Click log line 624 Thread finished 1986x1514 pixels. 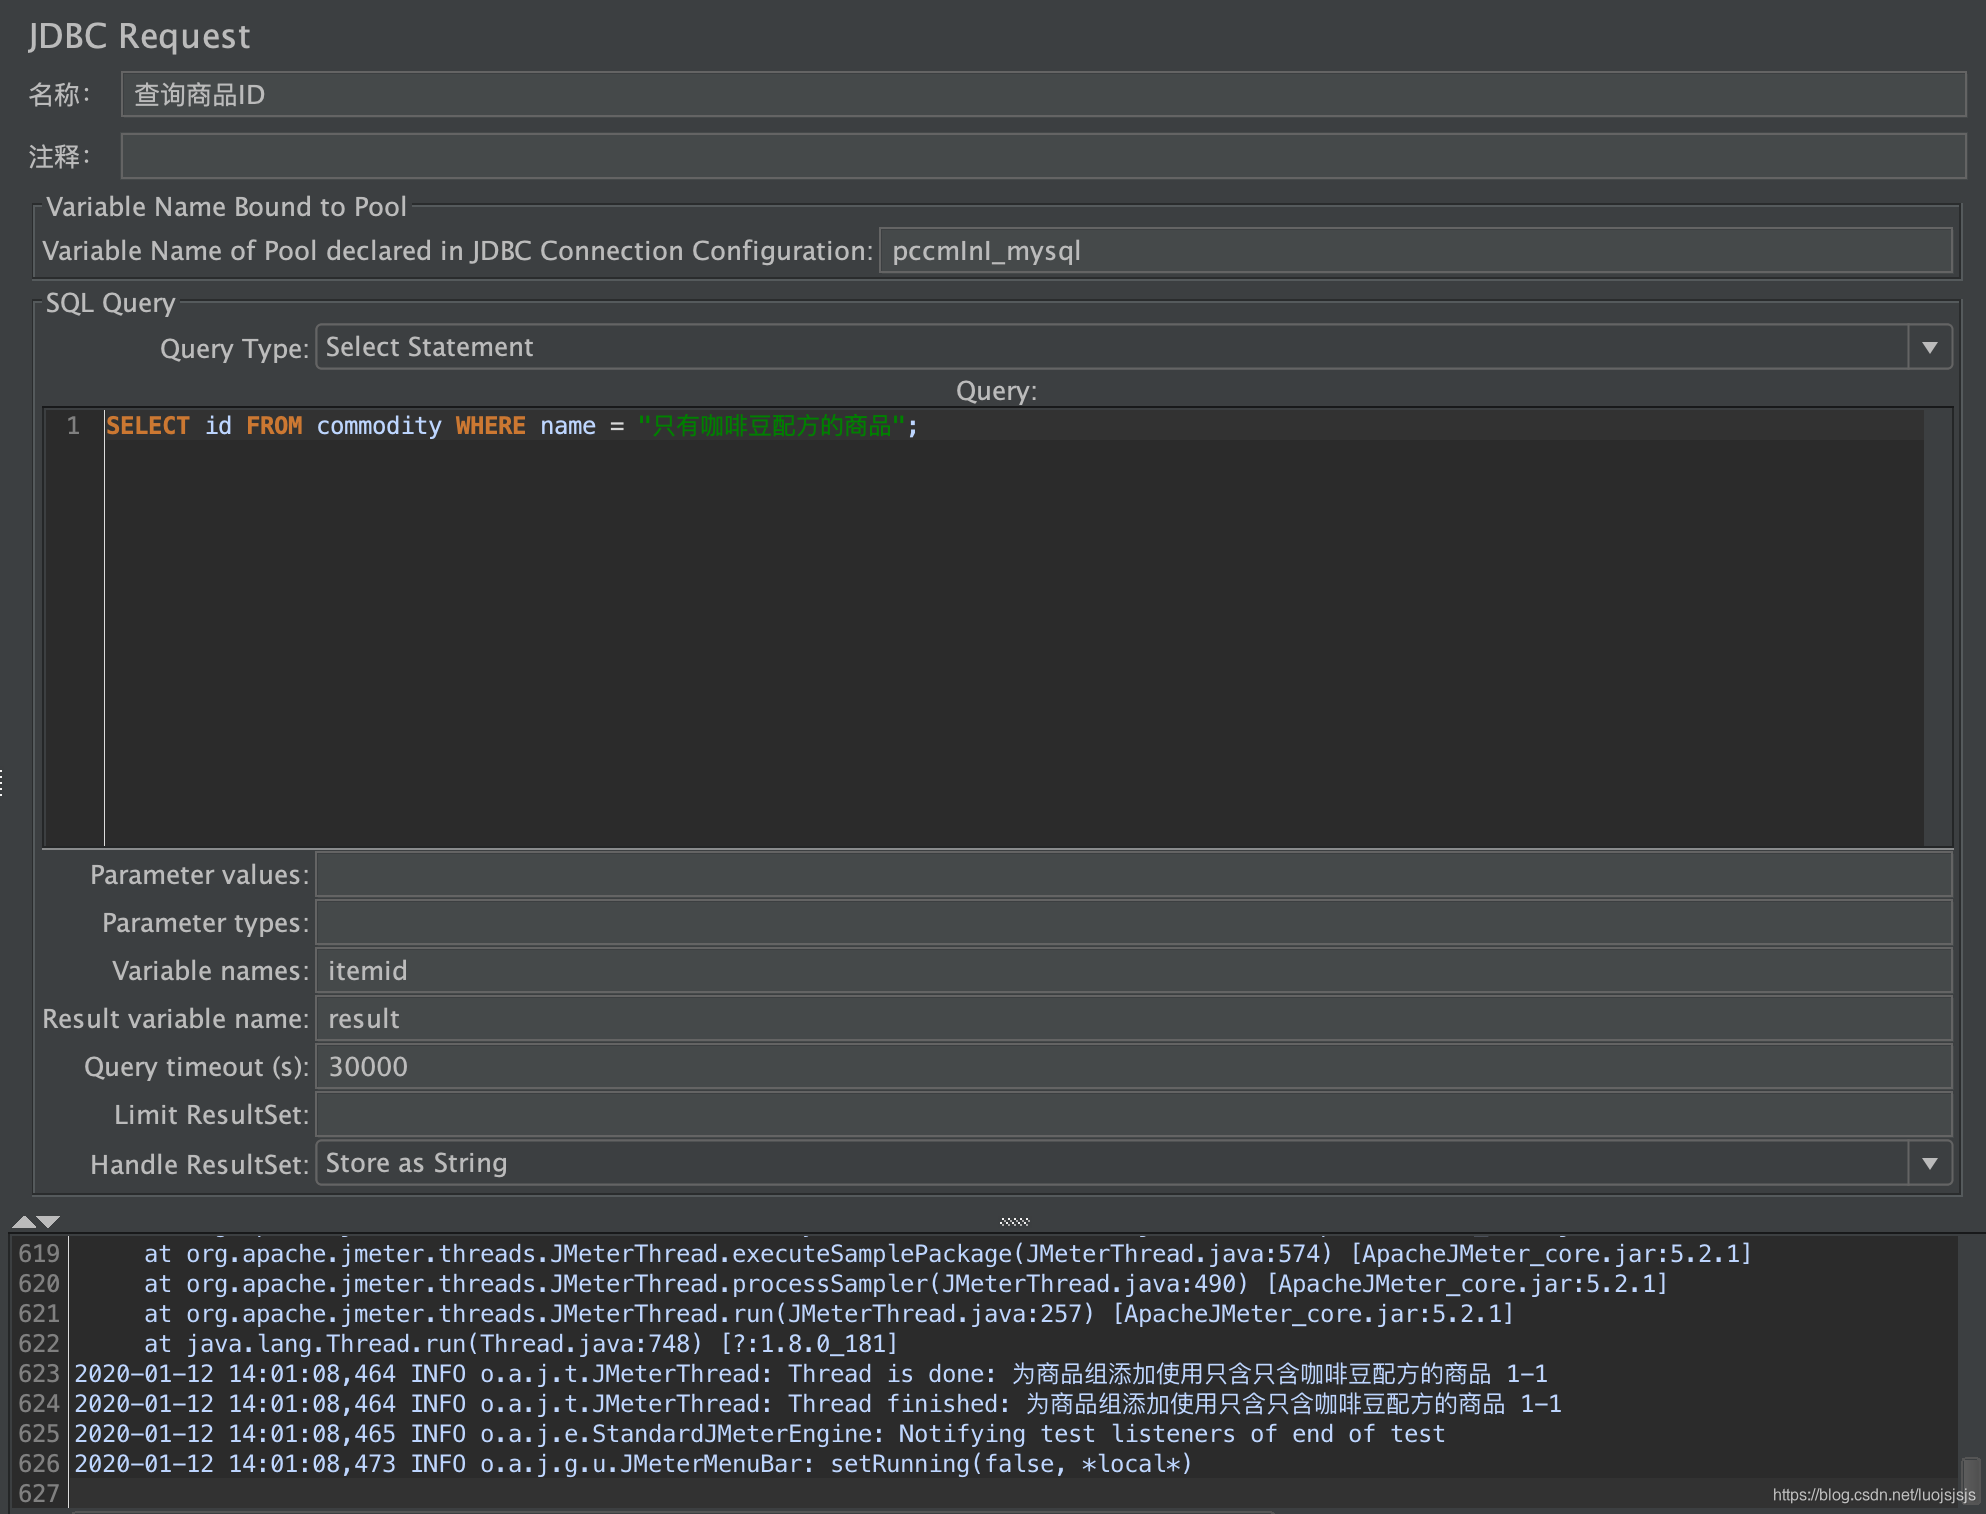click(x=818, y=1404)
